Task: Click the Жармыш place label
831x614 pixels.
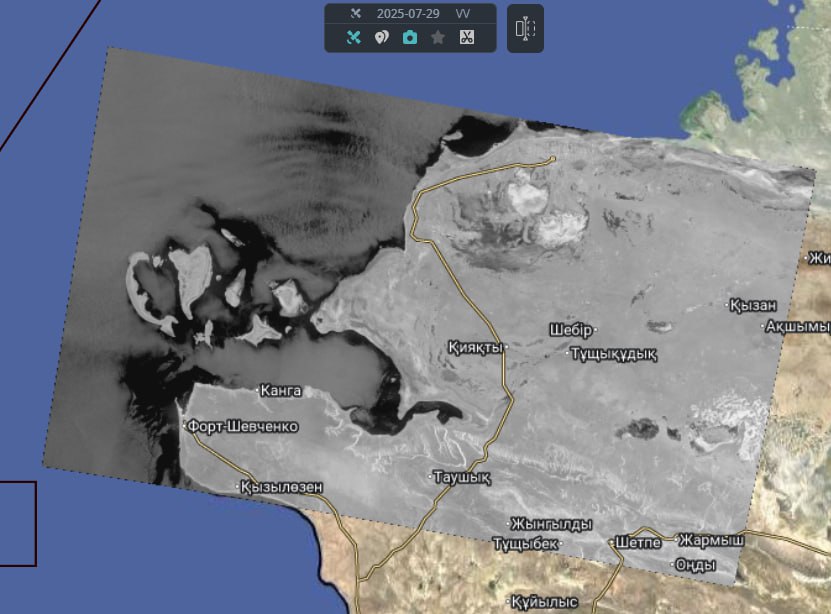Action: [712, 540]
